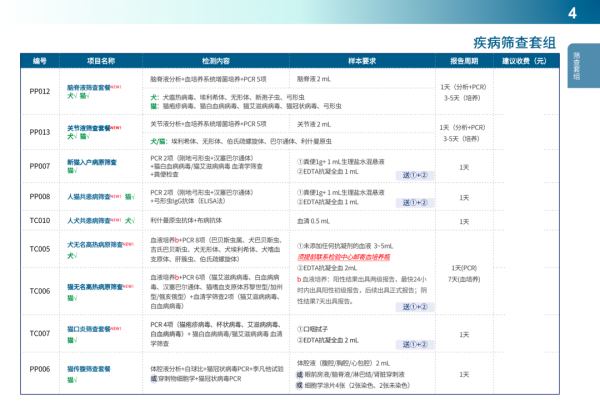Click the text "脑脊液分析+血培养系统增菌培养+PCR 5项"

pos(208,79)
